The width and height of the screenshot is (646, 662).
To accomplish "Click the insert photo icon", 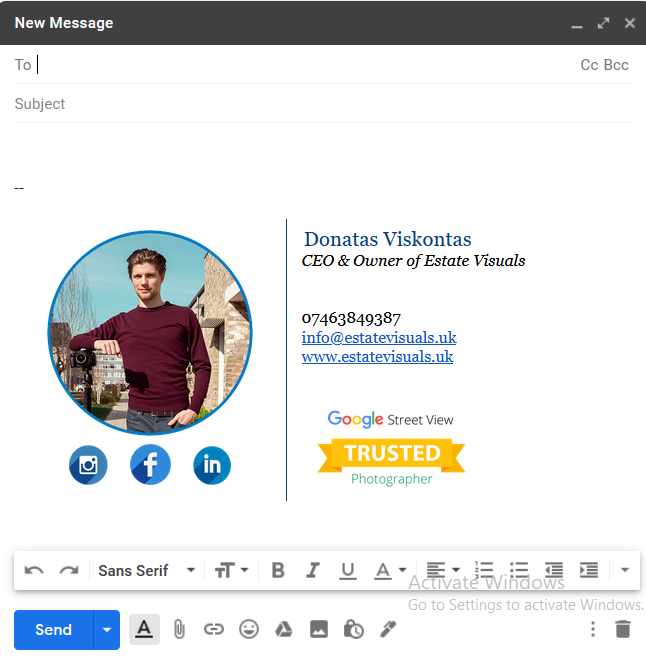I will click(x=319, y=629).
